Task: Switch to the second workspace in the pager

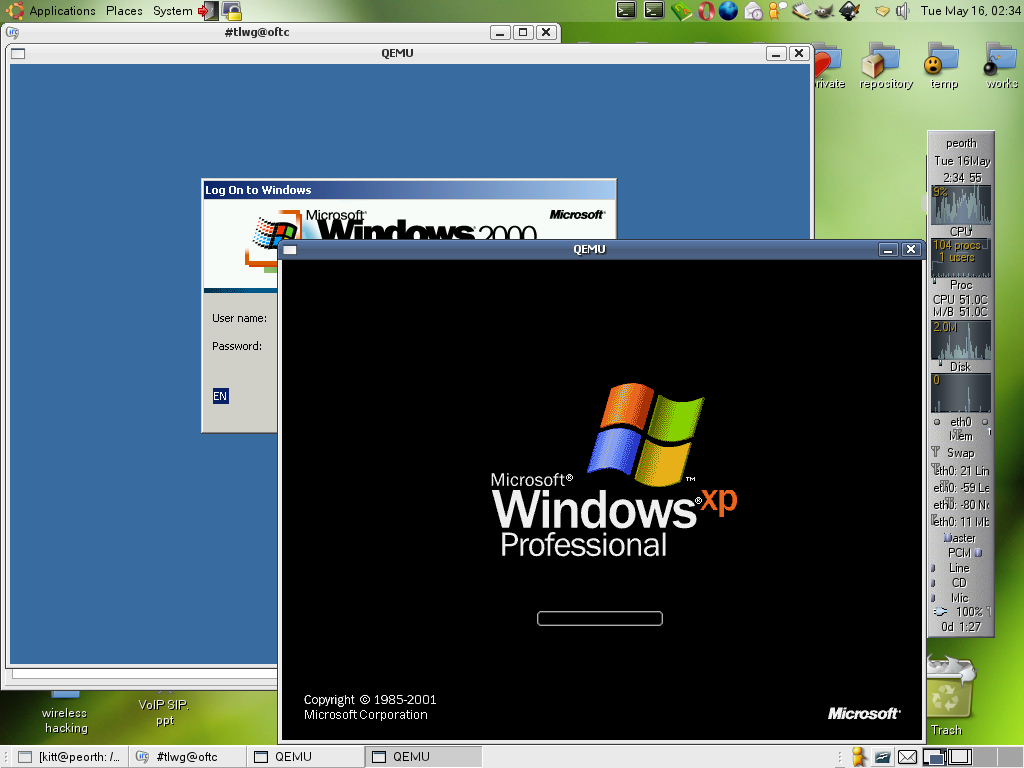Action: click(x=960, y=757)
